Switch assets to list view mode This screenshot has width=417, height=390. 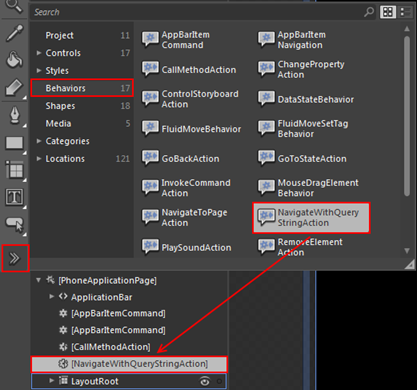tap(405, 12)
